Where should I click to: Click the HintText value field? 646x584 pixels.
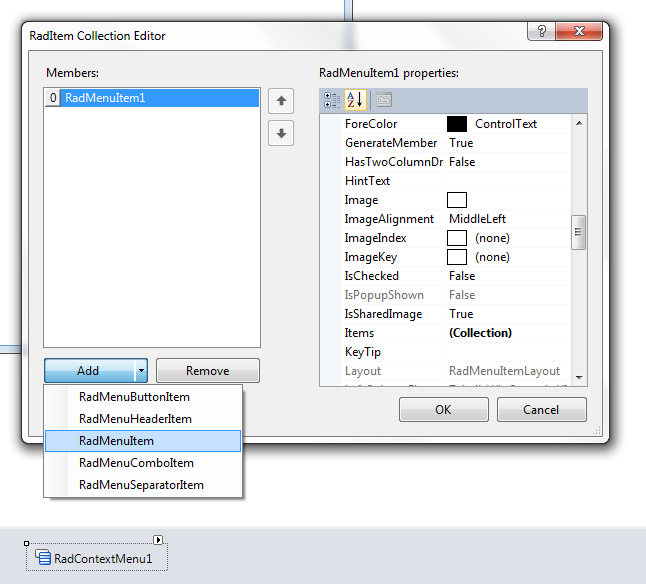pos(508,181)
